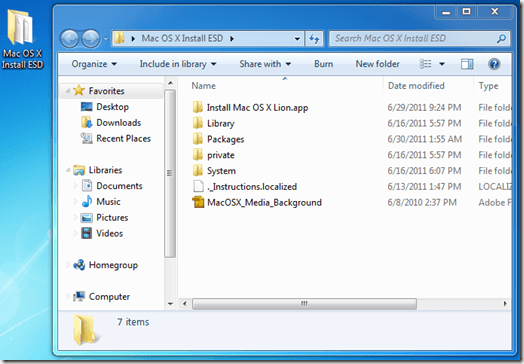This screenshot has height=364, width=524.
Task: Expand the Homegroup node
Action: click(x=68, y=265)
